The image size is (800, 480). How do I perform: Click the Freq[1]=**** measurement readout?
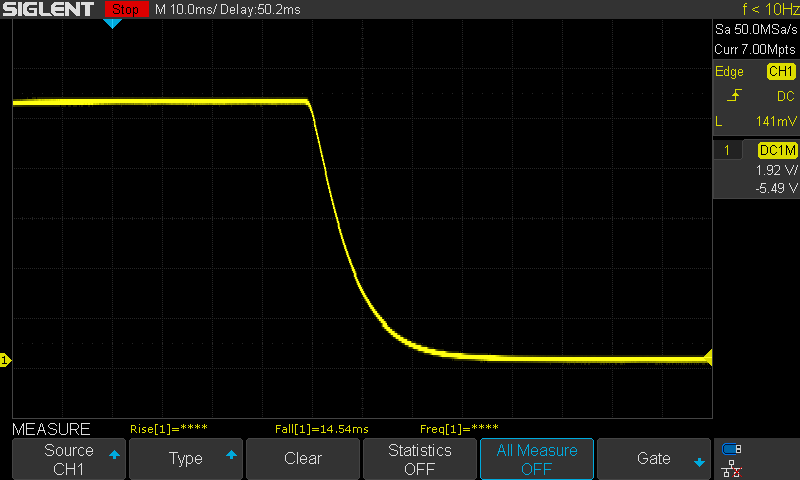(459, 429)
